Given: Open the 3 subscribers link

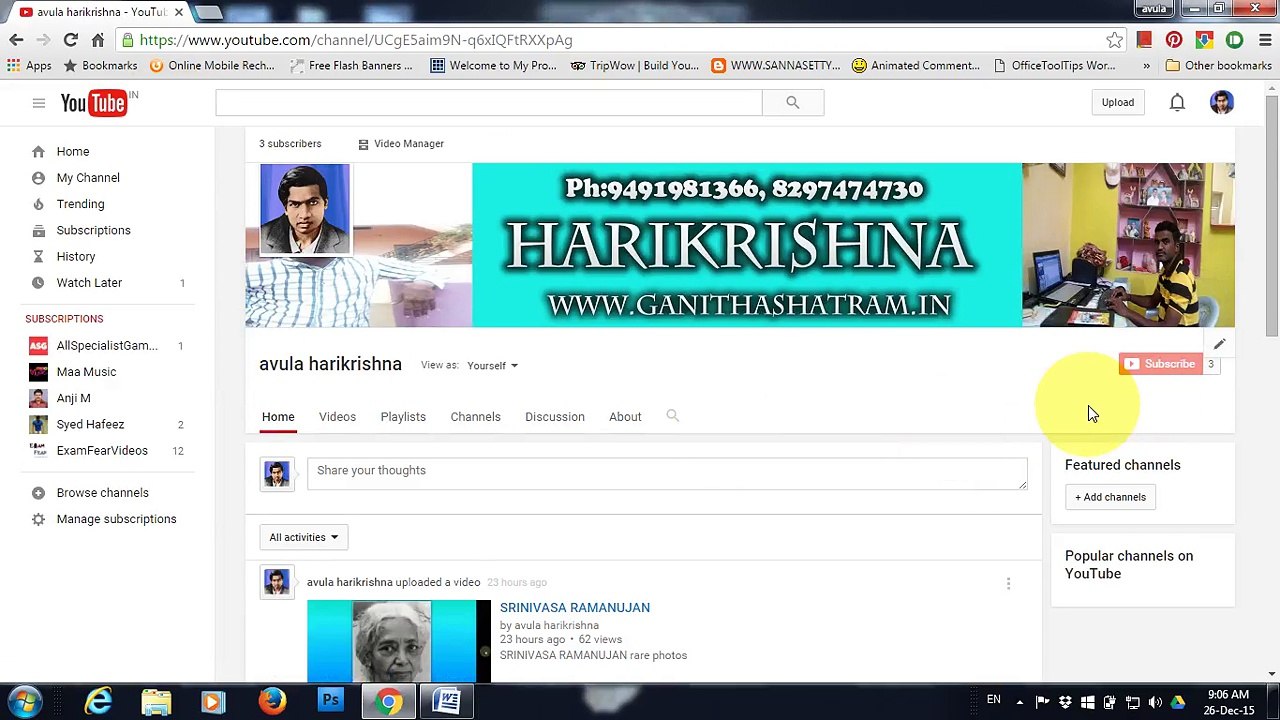Looking at the screenshot, I should point(290,144).
